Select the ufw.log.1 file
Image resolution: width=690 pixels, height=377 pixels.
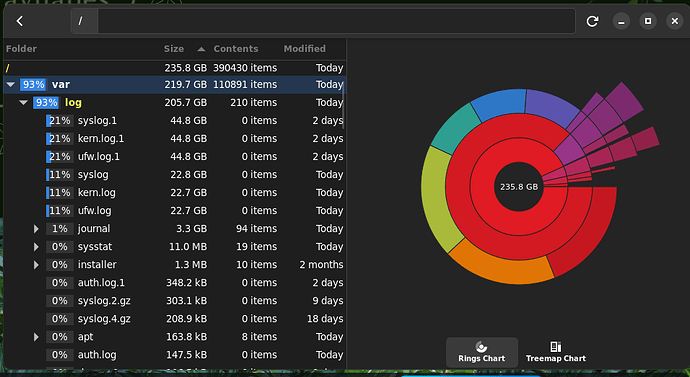(99, 157)
